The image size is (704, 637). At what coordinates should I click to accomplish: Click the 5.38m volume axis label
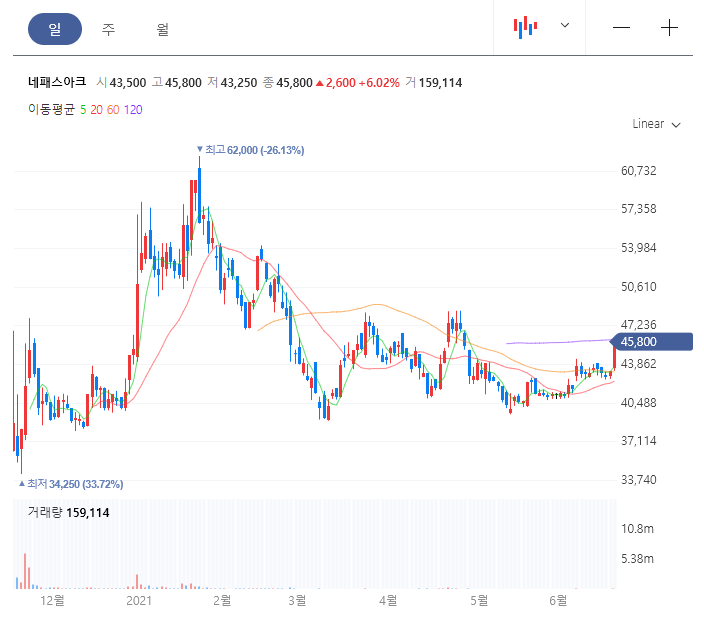pyautogui.click(x=637, y=559)
